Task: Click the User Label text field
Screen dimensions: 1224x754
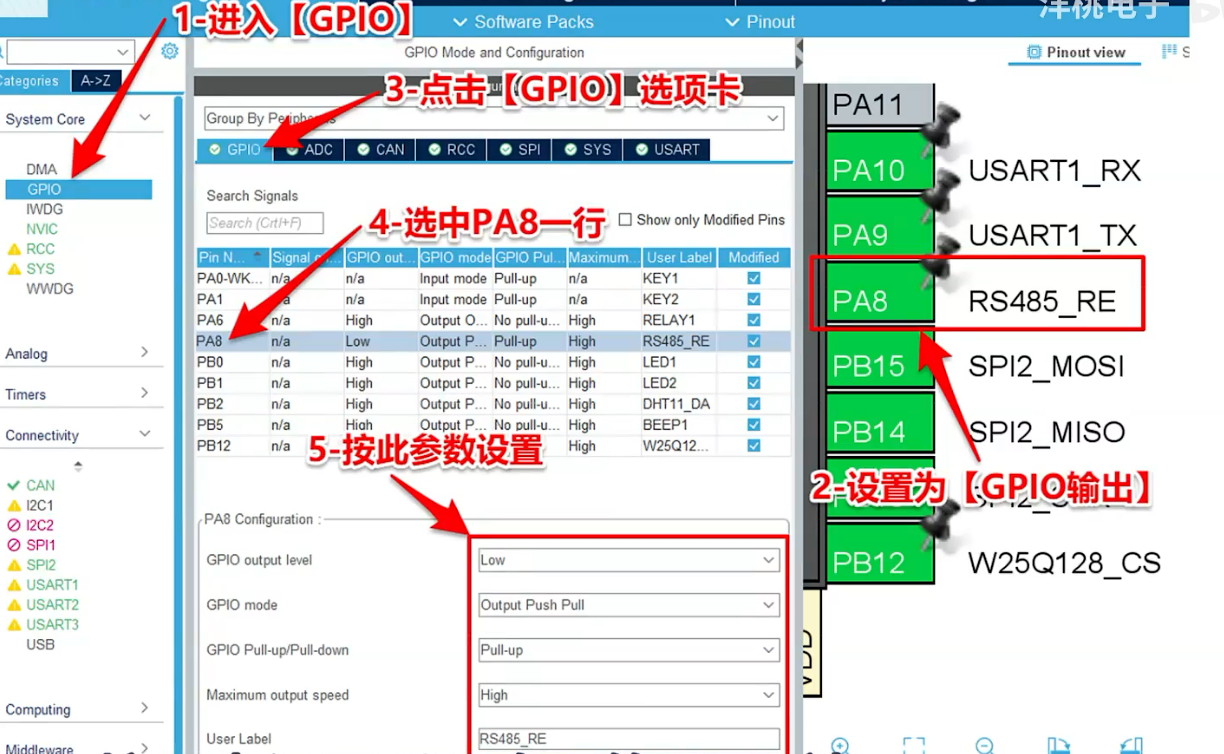Action: point(628,739)
